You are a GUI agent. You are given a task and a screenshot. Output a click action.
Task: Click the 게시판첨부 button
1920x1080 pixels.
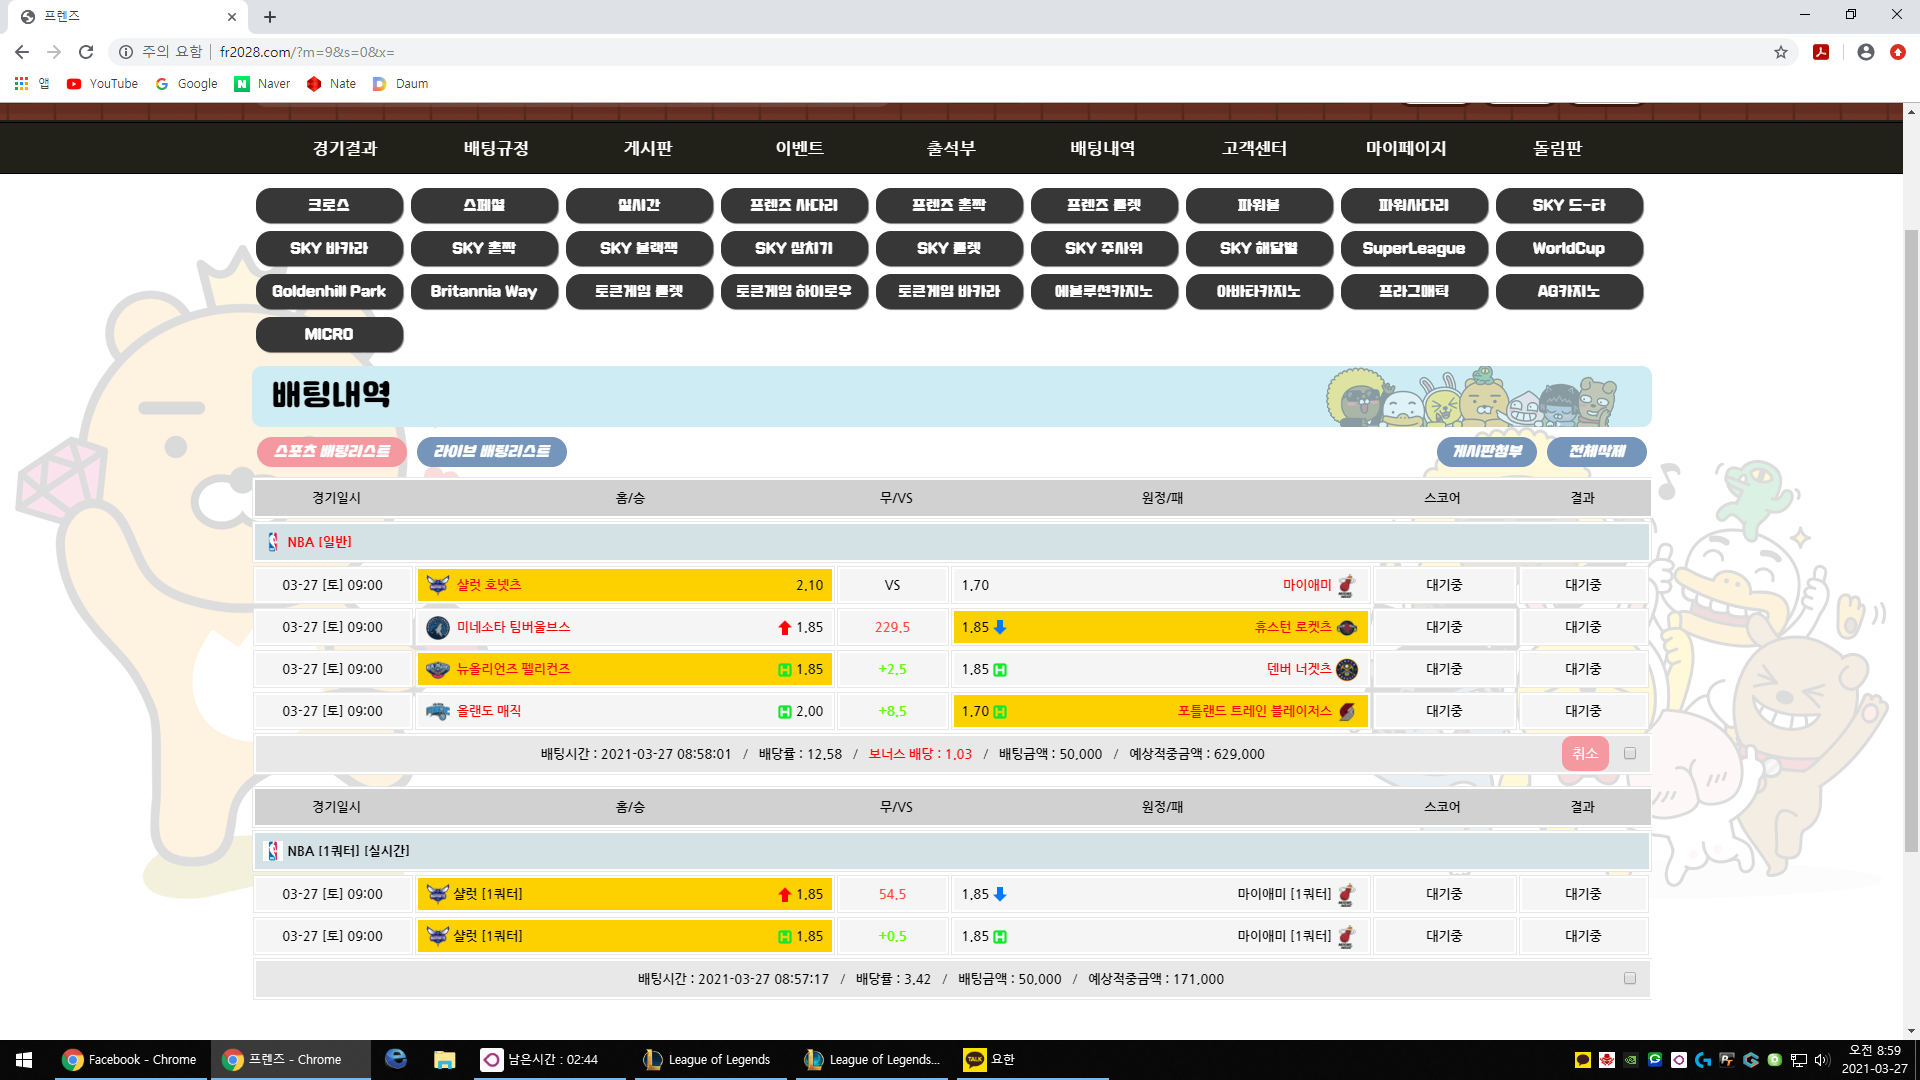tap(1487, 452)
